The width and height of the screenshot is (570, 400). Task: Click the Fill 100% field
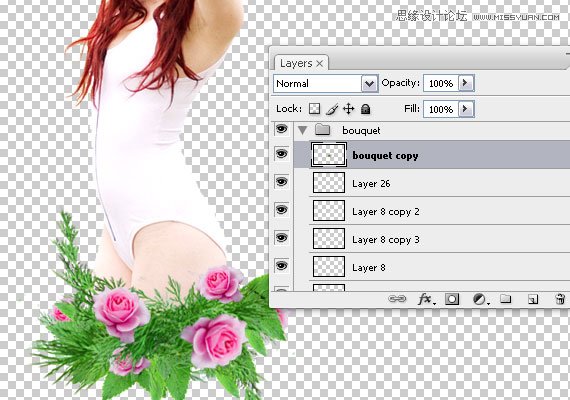coord(441,109)
